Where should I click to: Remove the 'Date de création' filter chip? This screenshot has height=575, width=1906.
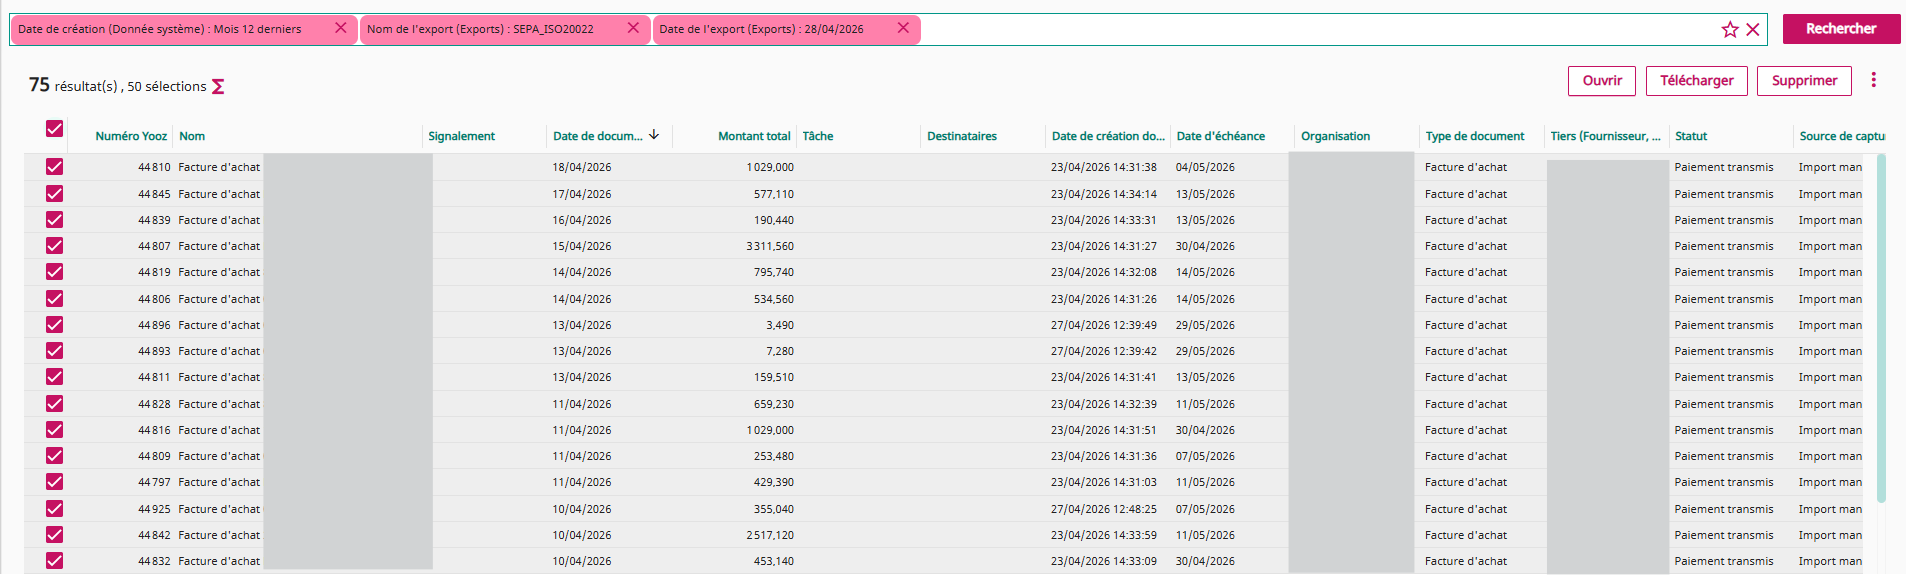(x=340, y=28)
